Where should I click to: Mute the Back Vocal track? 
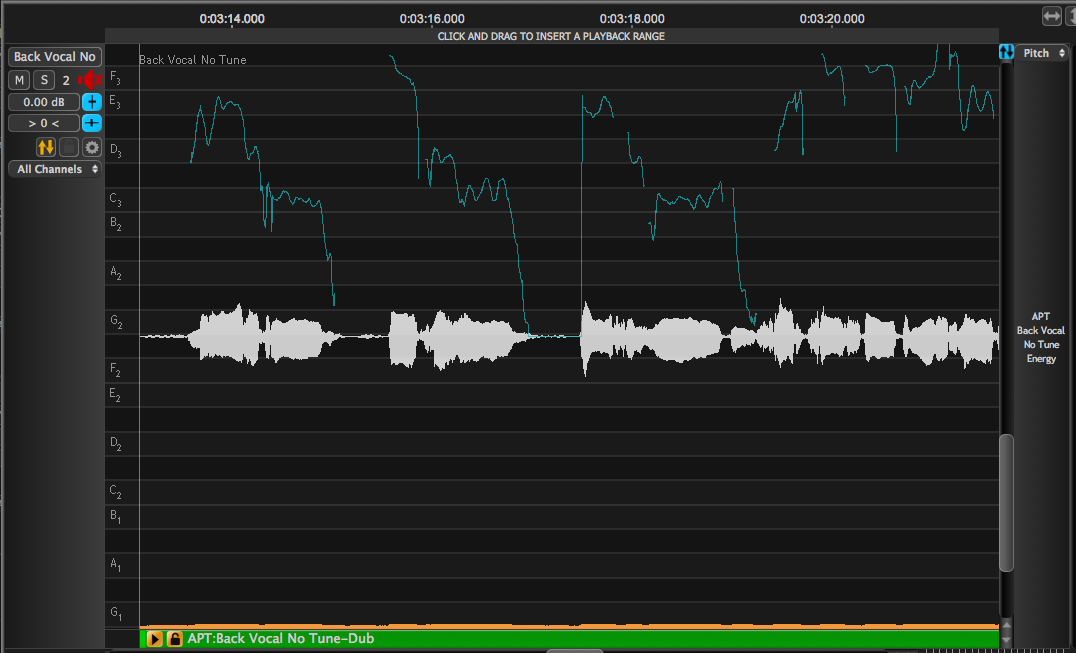(x=19, y=80)
